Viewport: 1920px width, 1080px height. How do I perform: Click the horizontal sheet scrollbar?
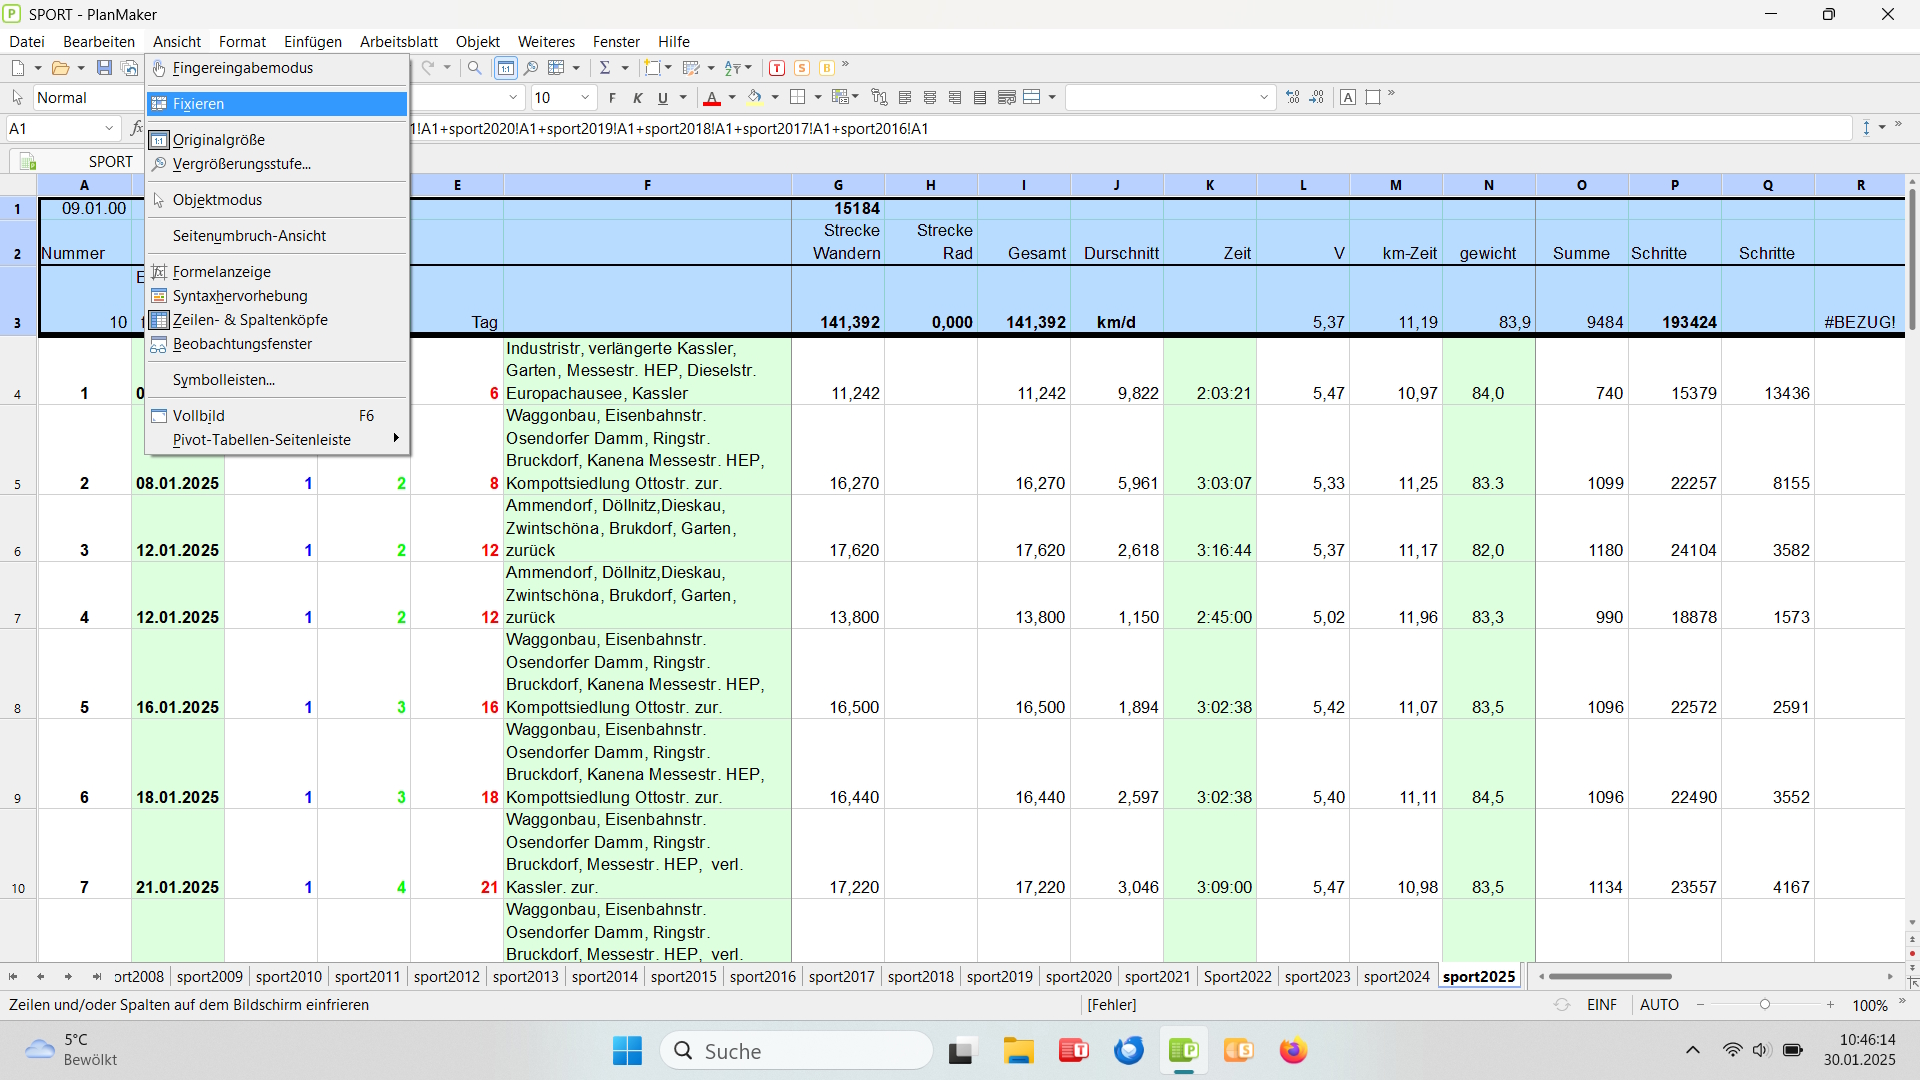1610,977
